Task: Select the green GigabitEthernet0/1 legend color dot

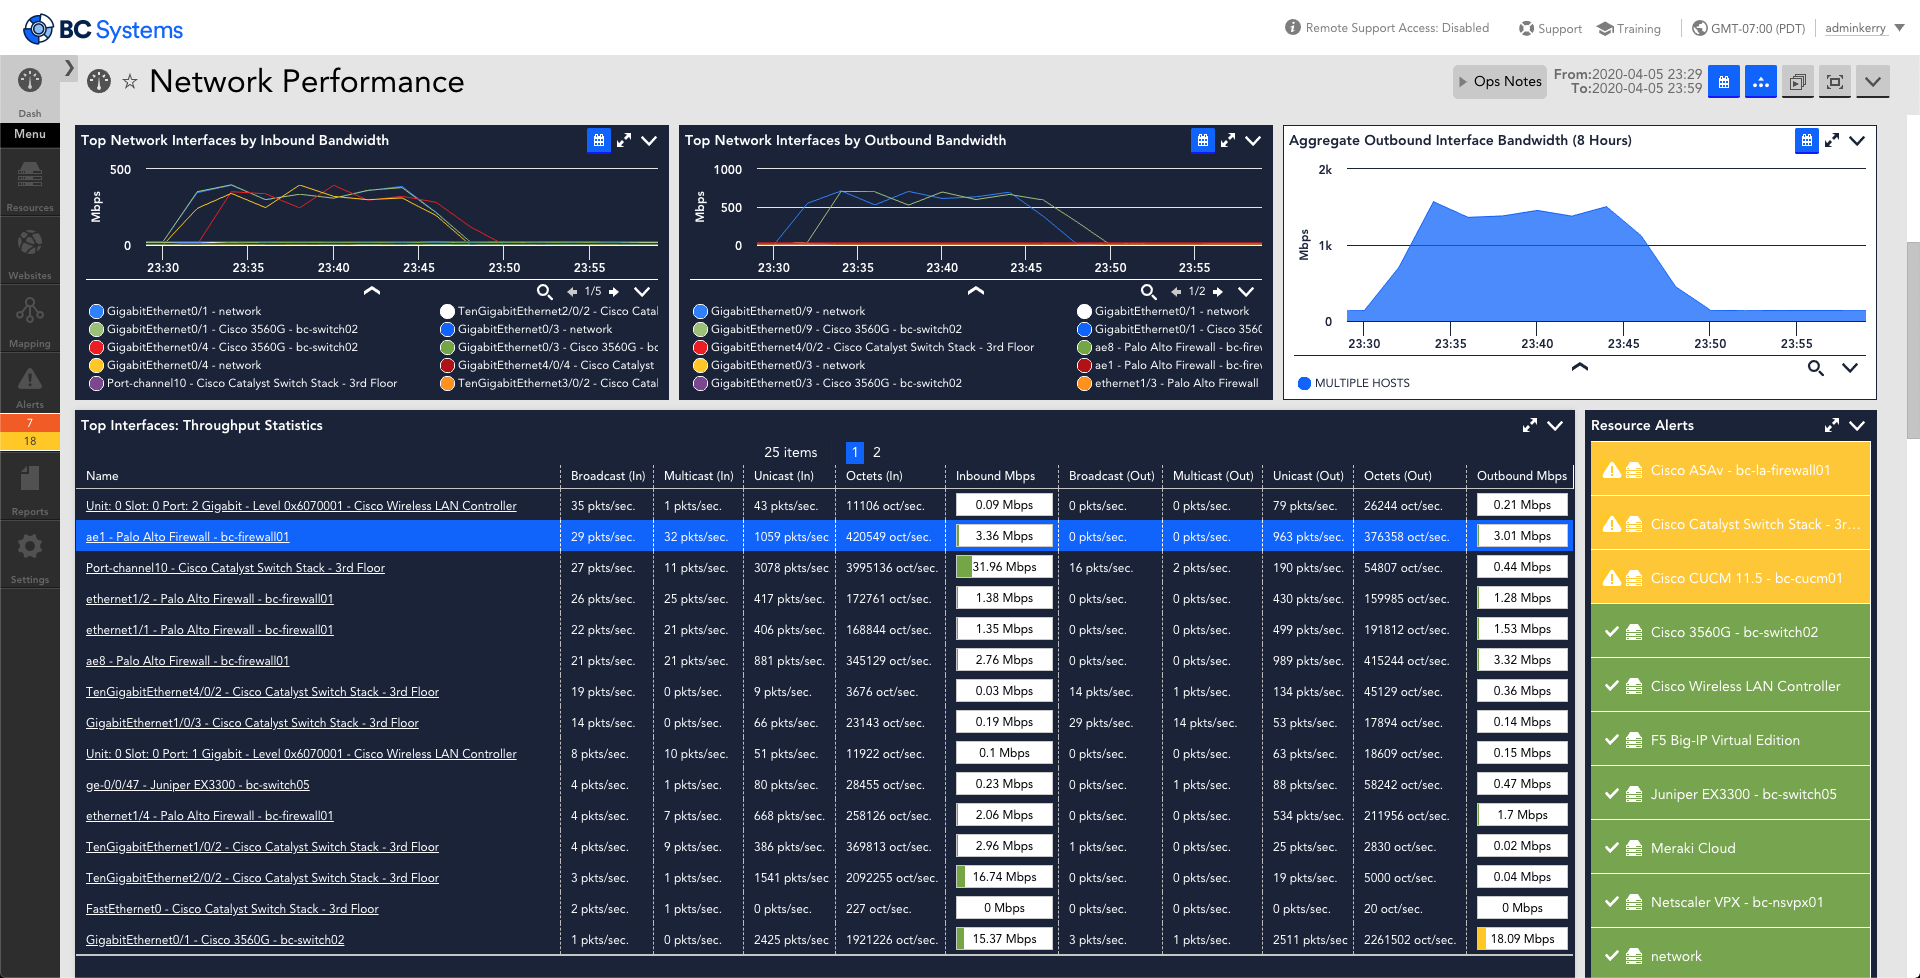Action: pyautogui.click(x=96, y=329)
